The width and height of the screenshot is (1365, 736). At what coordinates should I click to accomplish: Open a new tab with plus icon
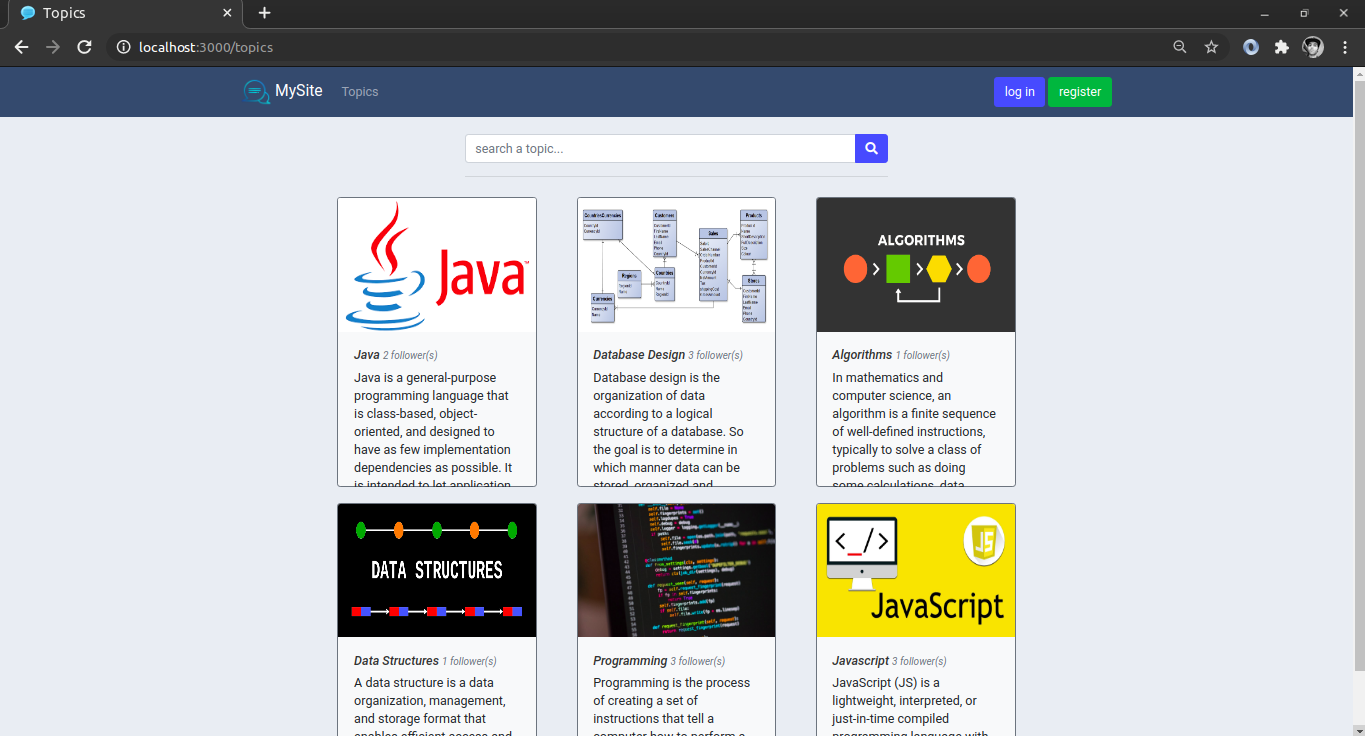[x=264, y=13]
